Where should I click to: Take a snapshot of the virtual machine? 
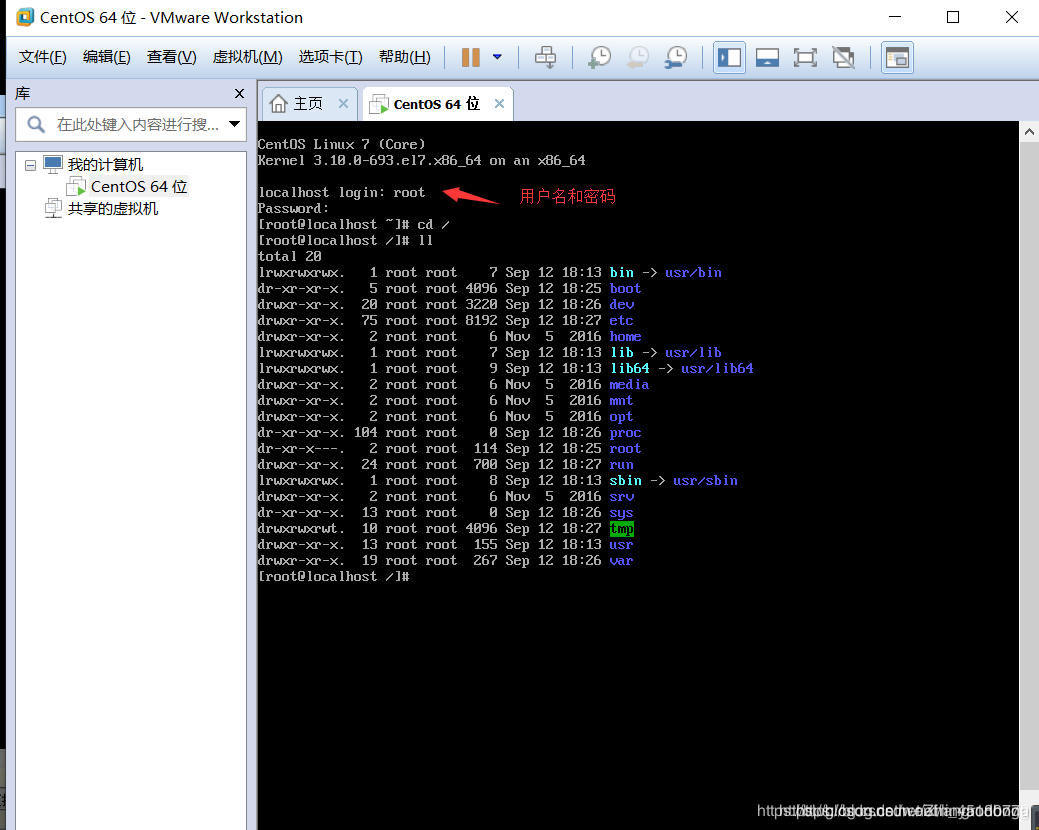600,58
